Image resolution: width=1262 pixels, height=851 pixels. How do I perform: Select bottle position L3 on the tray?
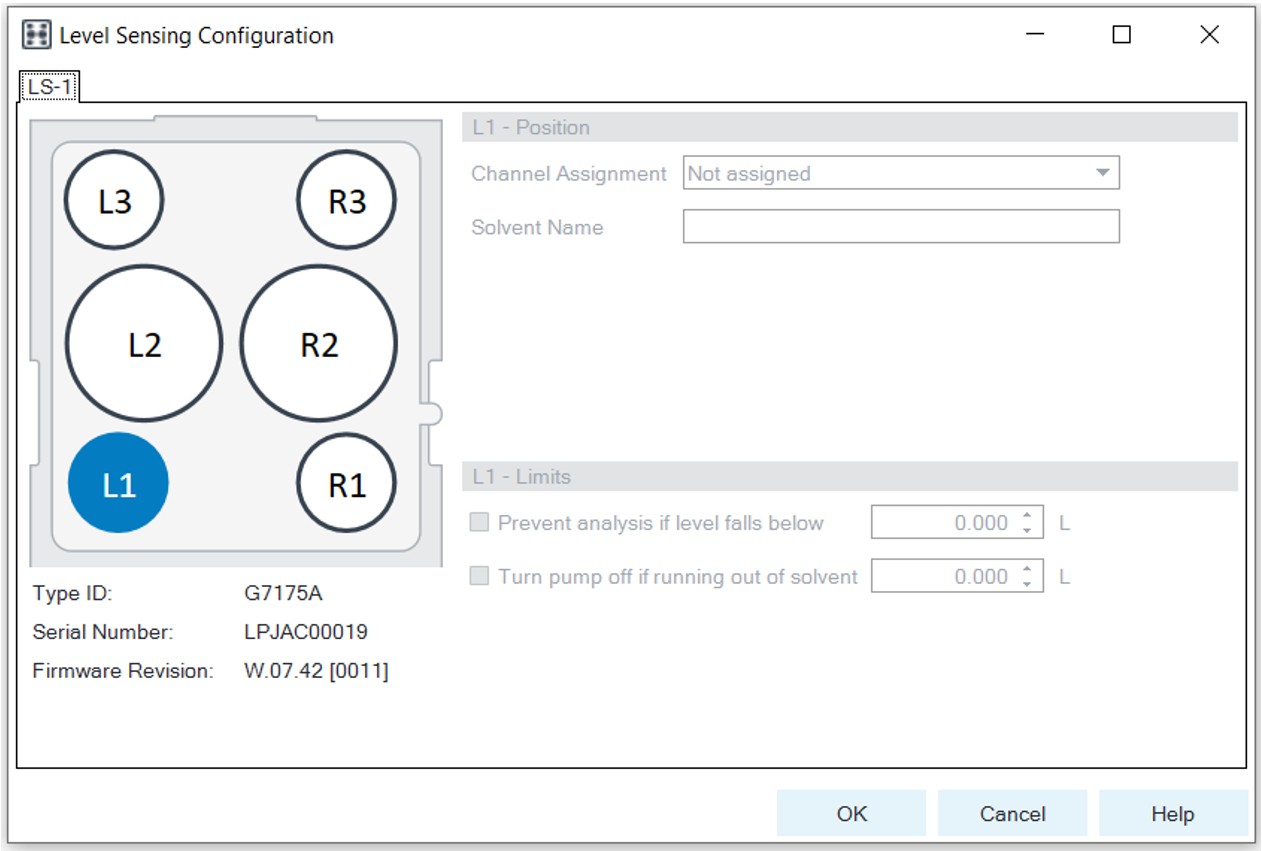click(113, 199)
